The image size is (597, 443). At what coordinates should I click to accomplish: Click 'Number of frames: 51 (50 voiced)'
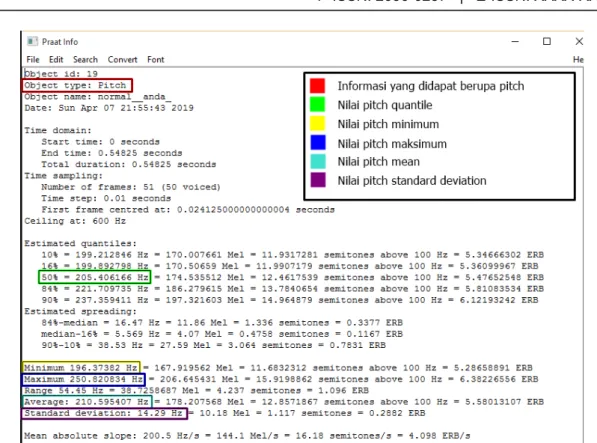131,187
